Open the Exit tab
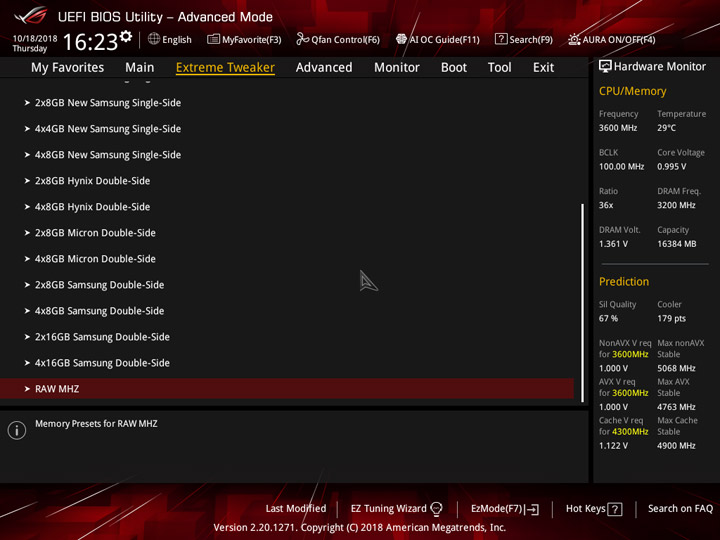Screen dimensions: 720x540 (x=543, y=68)
